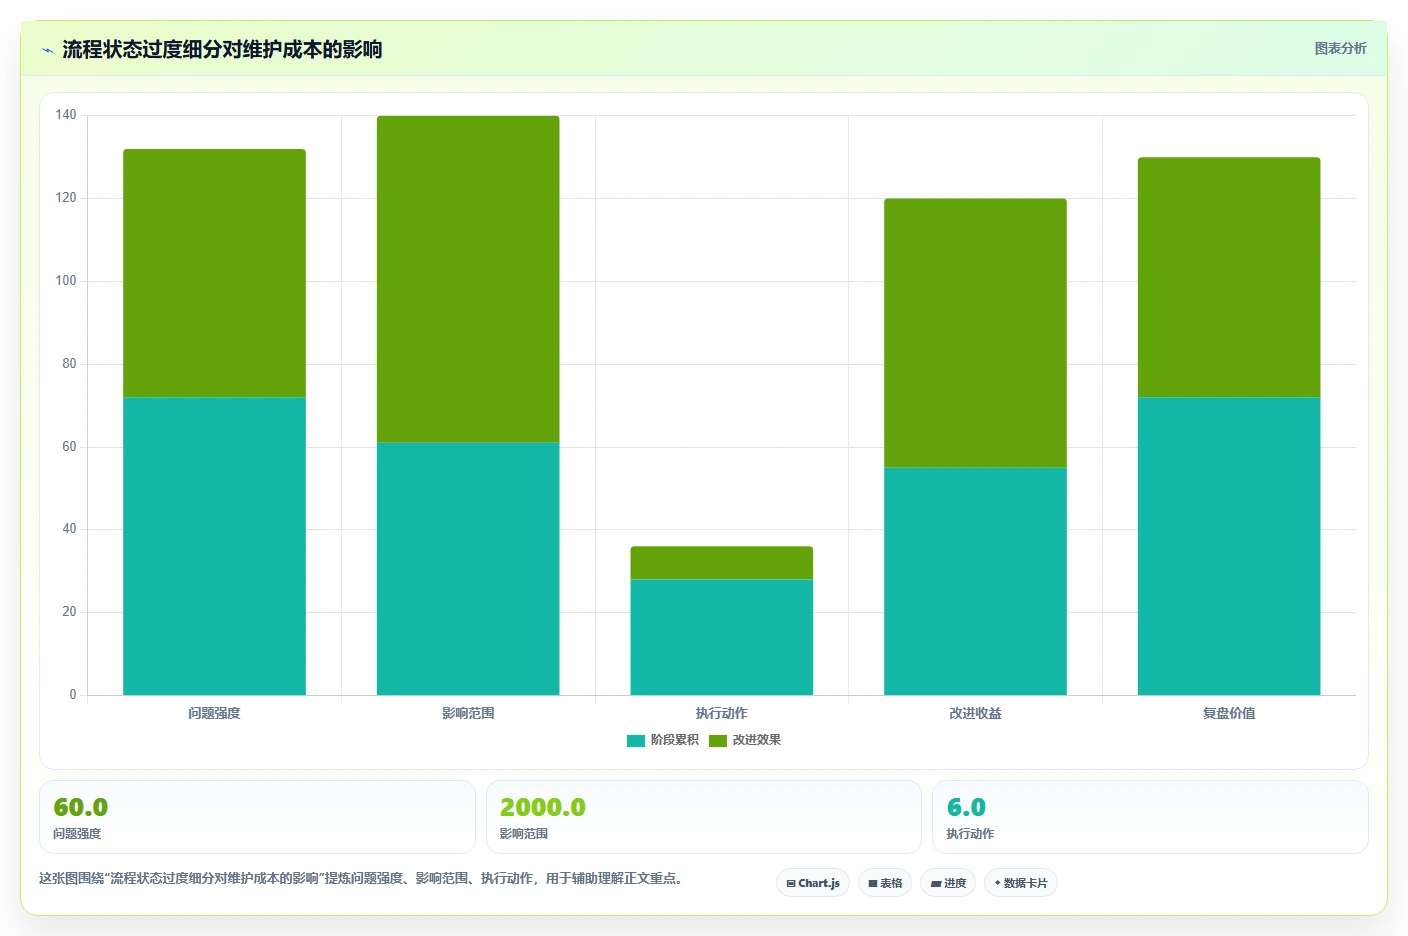Select the Chart.js tag
The width and height of the screenshot is (1408, 936).
[x=813, y=883]
